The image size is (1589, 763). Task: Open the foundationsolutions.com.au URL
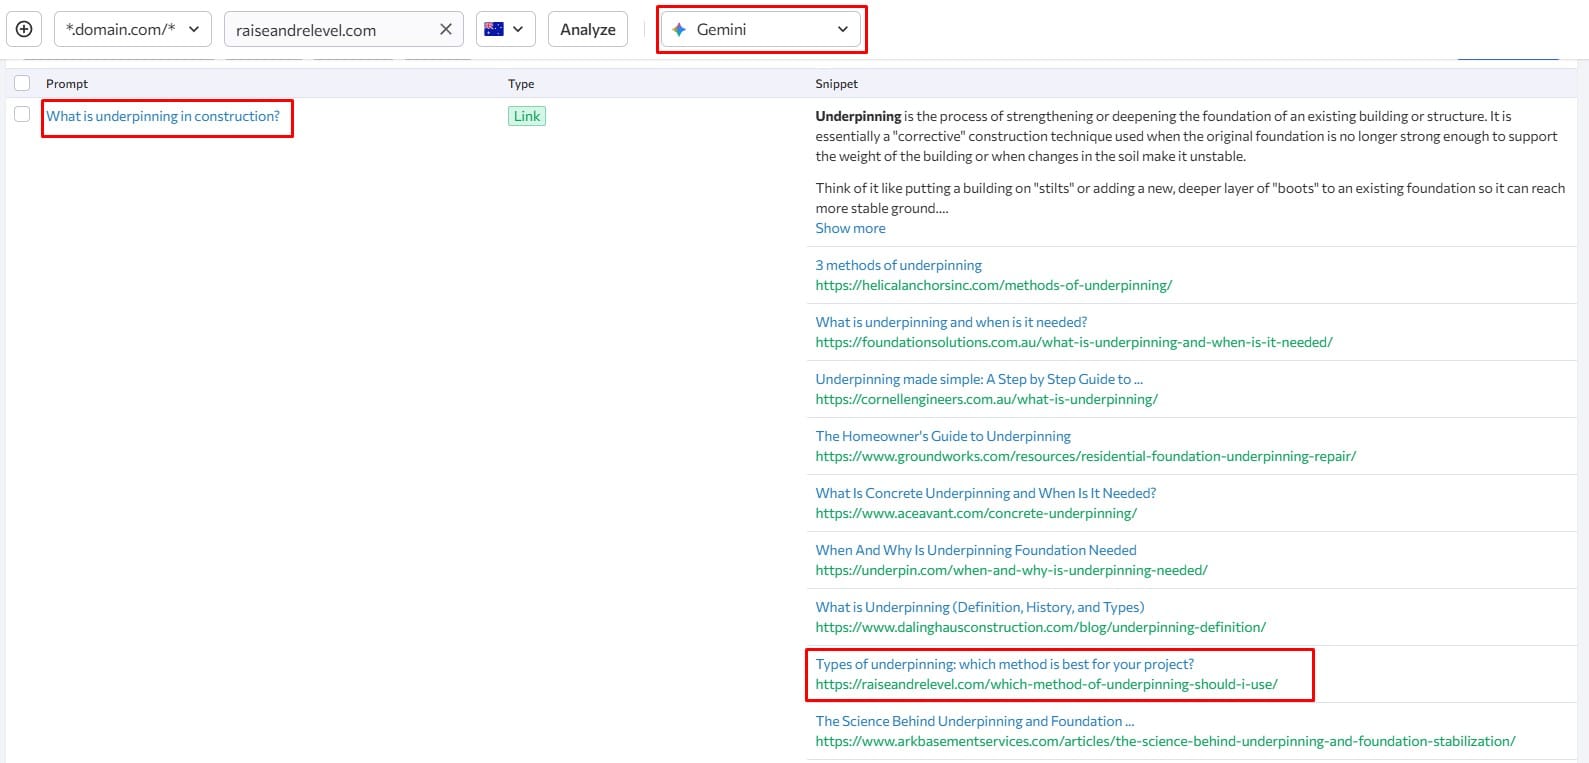pyautogui.click(x=1073, y=342)
